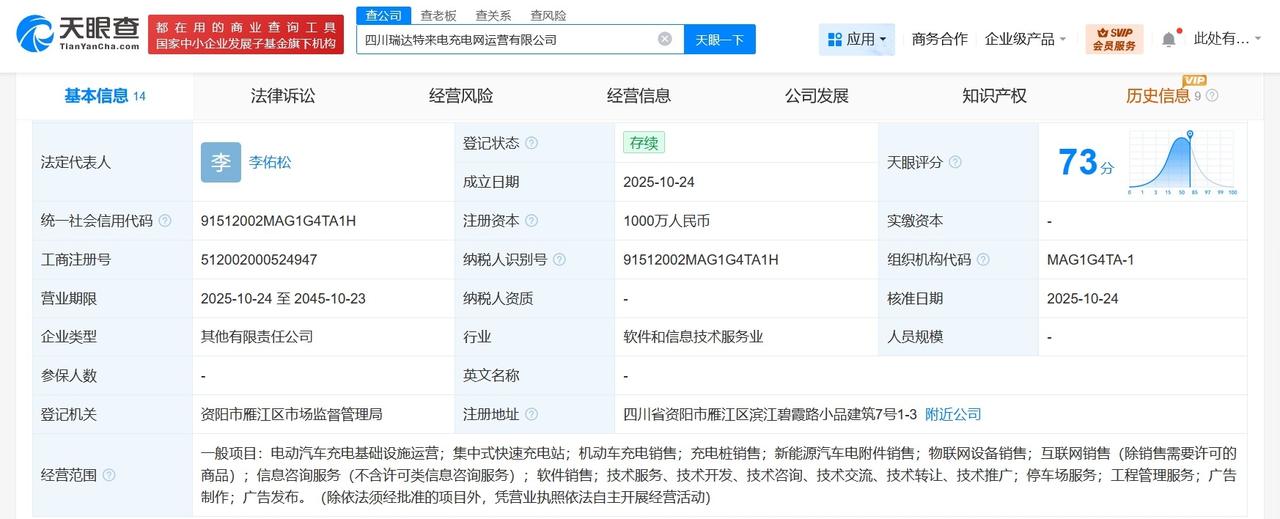Image resolution: width=1280 pixels, height=519 pixels.
Task: Click help icon next to 登记状态
Action: (x=531, y=143)
